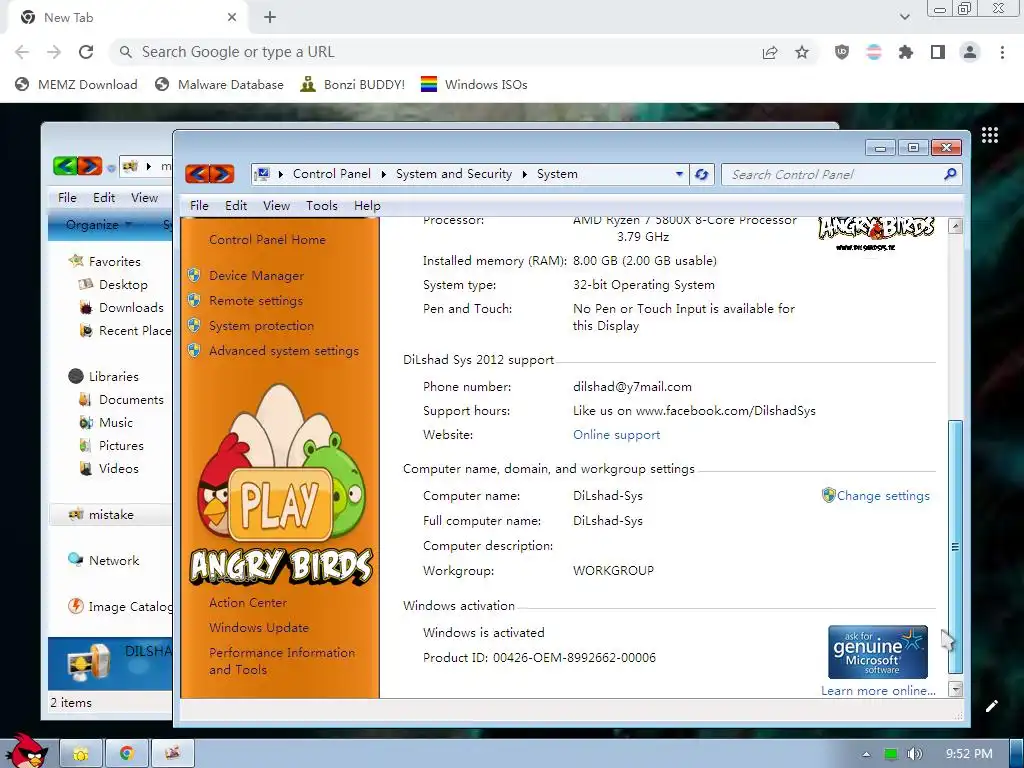Go forward in the System control panel window

click(222, 174)
